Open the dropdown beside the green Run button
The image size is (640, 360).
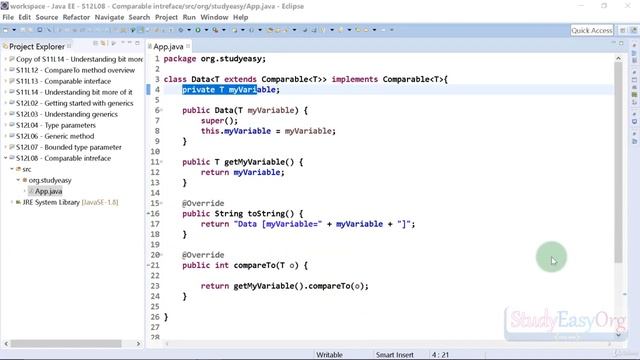point(206,30)
